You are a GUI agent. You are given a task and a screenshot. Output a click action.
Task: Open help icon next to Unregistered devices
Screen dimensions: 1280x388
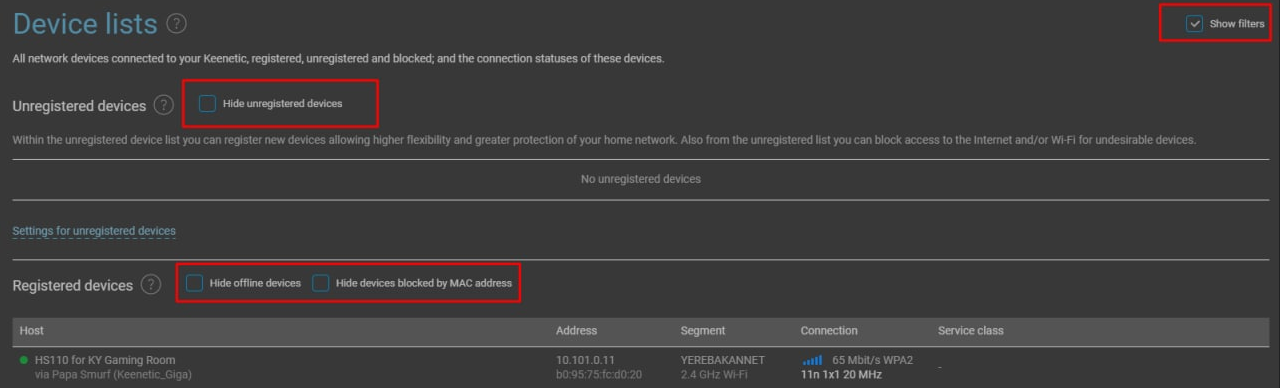pos(164,105)
